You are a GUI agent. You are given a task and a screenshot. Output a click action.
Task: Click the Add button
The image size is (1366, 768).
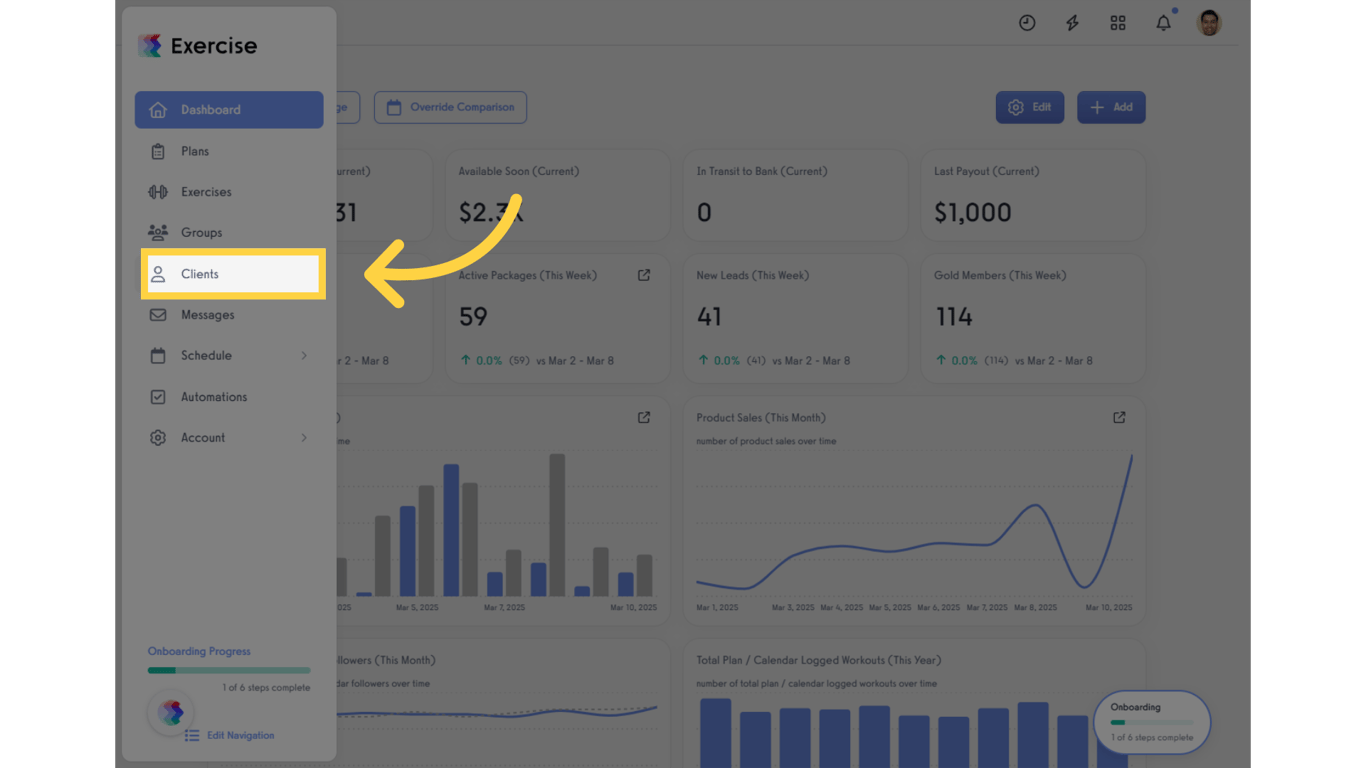pyautogui.click(x=1111, y=107)
